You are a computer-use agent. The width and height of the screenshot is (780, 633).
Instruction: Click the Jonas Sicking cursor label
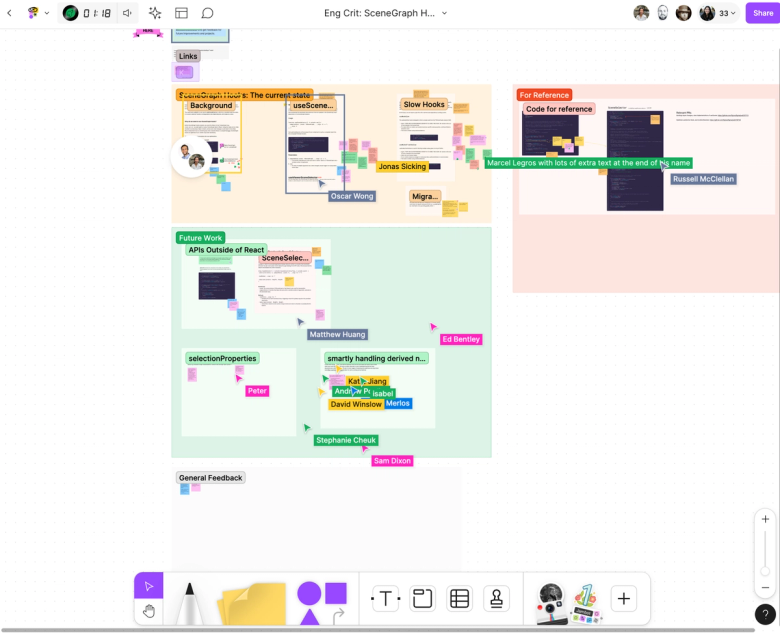(402, 166)
